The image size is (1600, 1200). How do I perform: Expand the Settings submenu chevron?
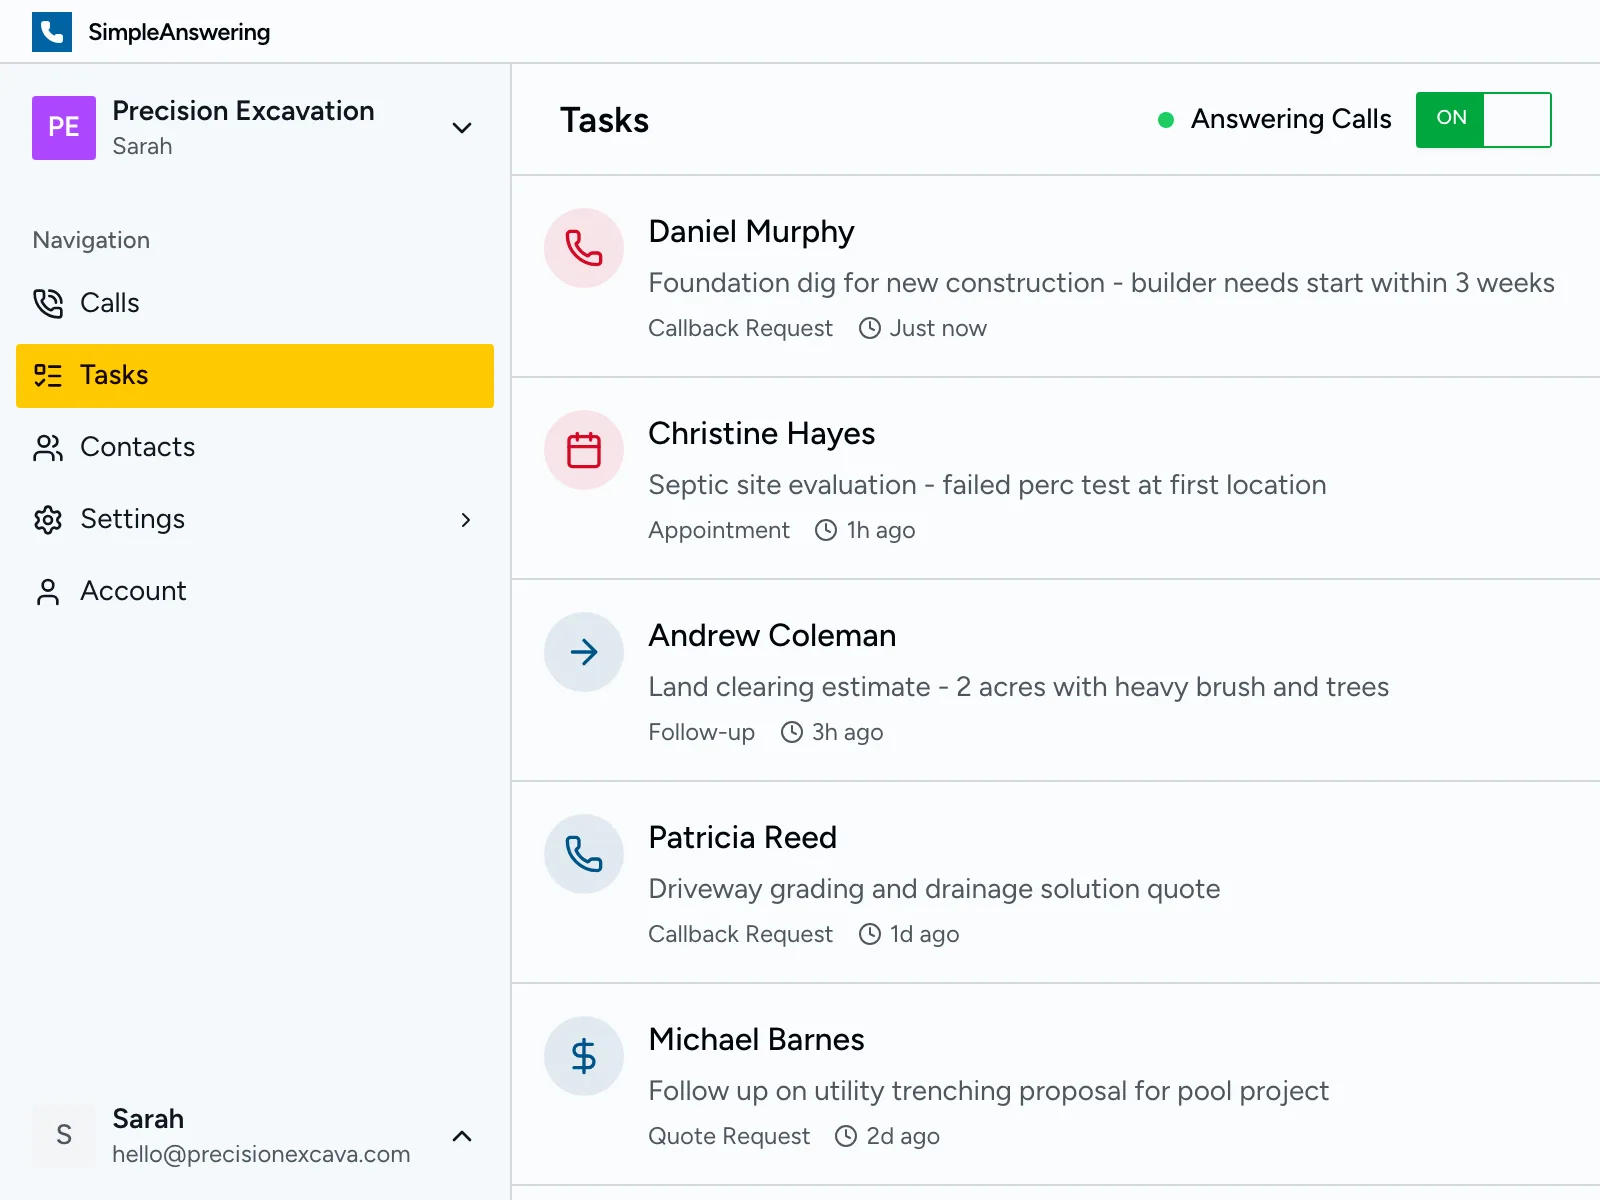pos(465,519)
